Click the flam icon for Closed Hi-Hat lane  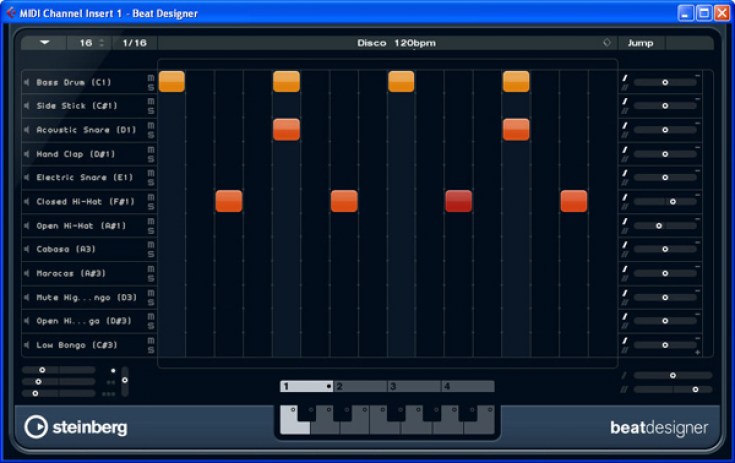(624, 197)
